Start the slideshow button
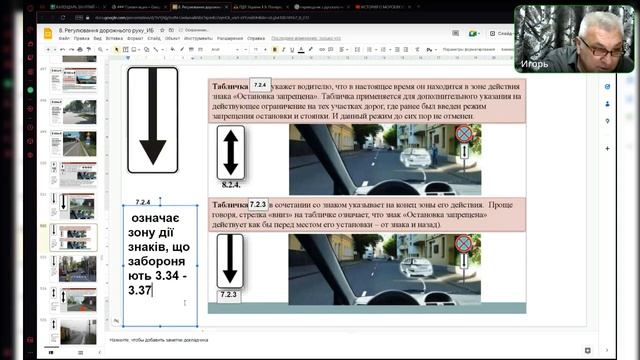The width and height of the screenshot is (640, 360). point(501,33)
